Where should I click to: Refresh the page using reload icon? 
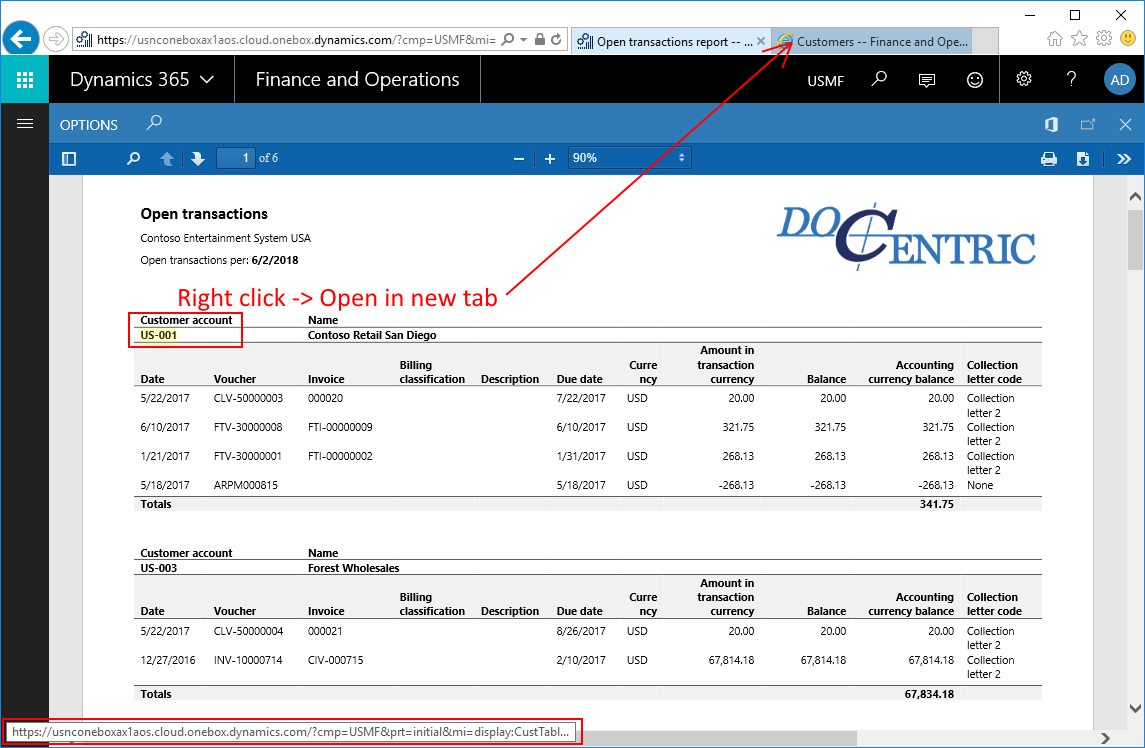[556, 39]
